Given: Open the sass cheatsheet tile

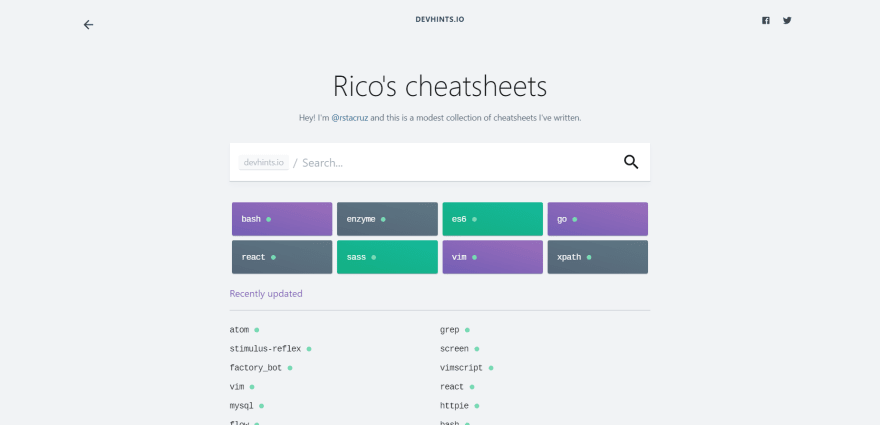Looking at the screenshot, I should 387,257.
